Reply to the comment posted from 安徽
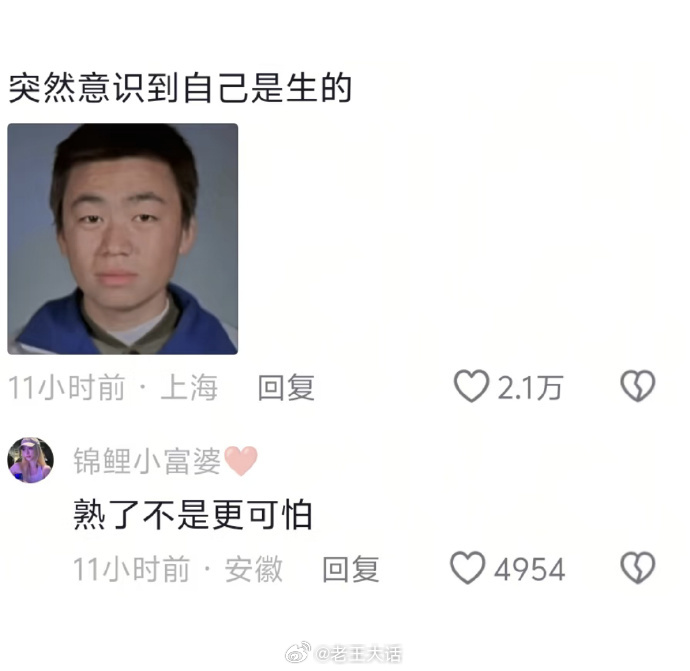Viewport: 690px width, 671px height. [351, 569]
